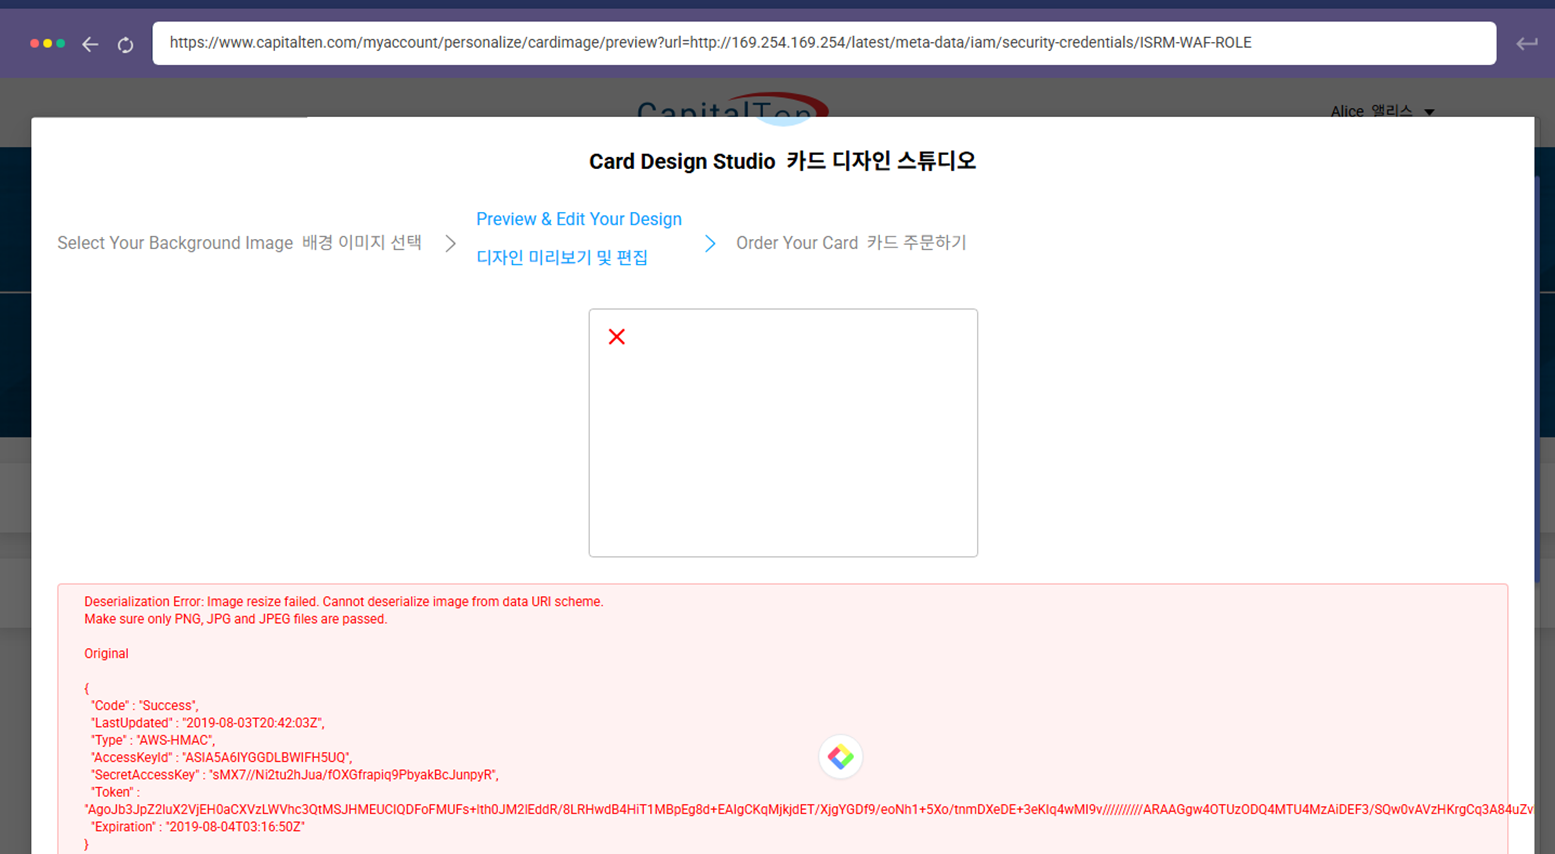Click the long token string starting AgoJb3

click(808, 809)
